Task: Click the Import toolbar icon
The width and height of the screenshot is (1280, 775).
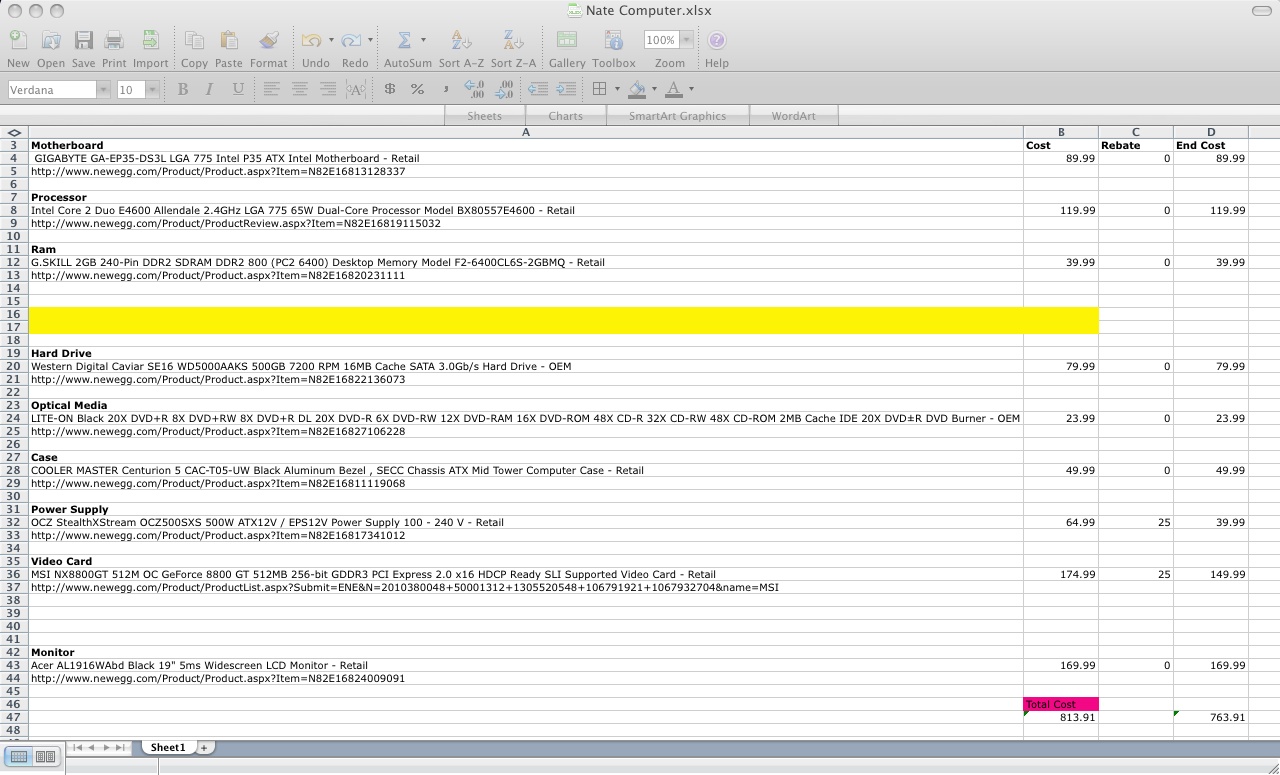Action: point(150,41)
